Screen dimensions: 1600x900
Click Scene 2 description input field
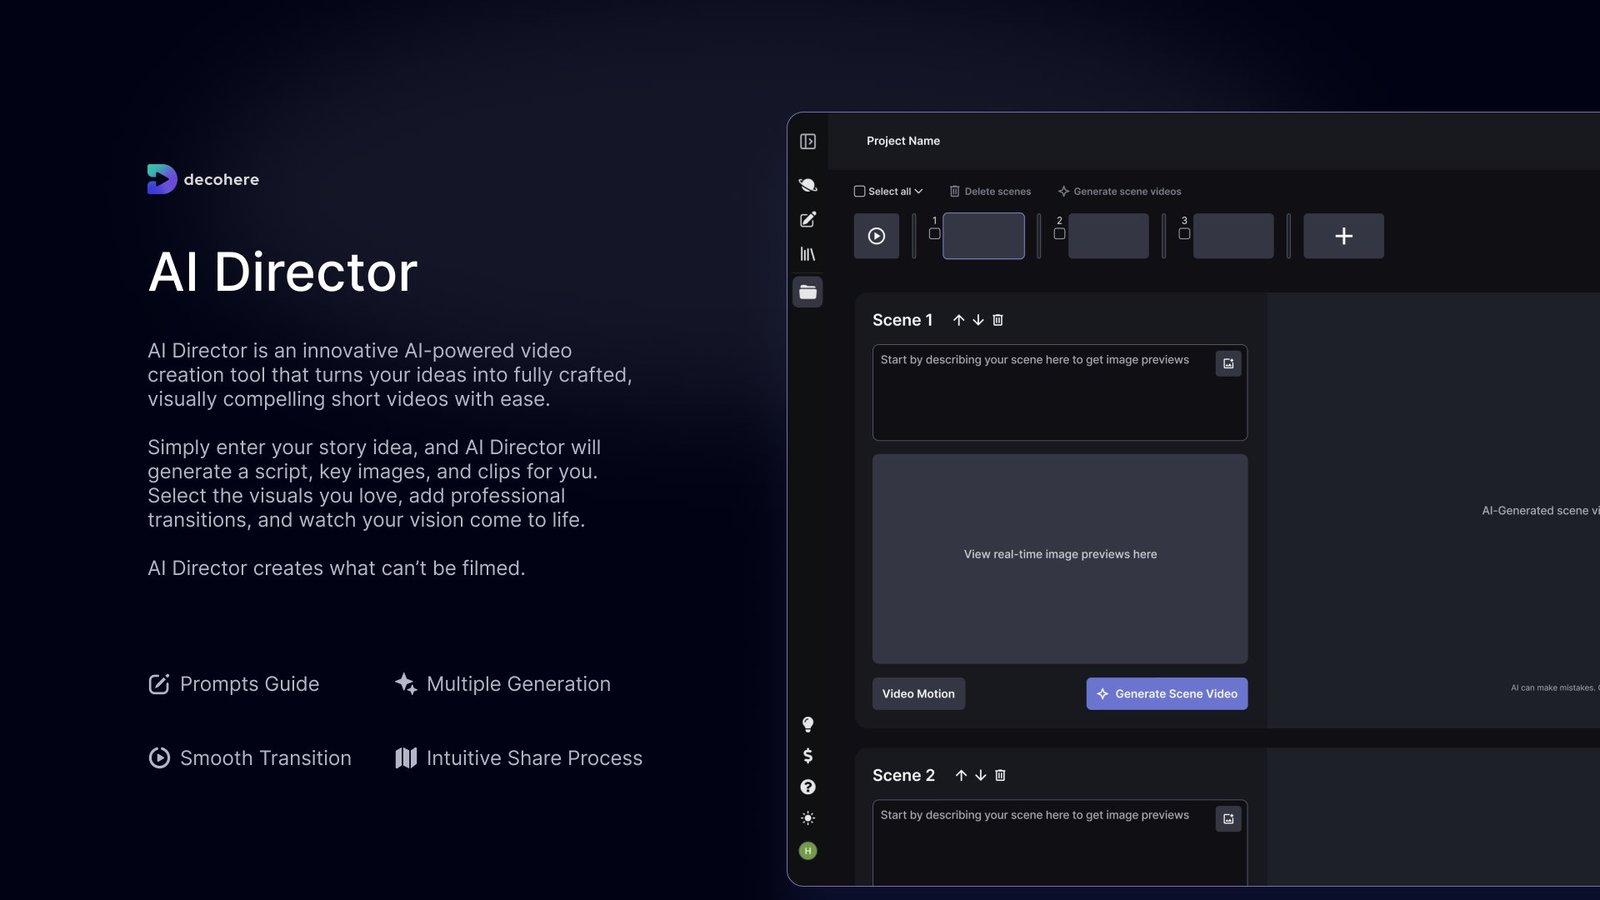[1060, 843]
